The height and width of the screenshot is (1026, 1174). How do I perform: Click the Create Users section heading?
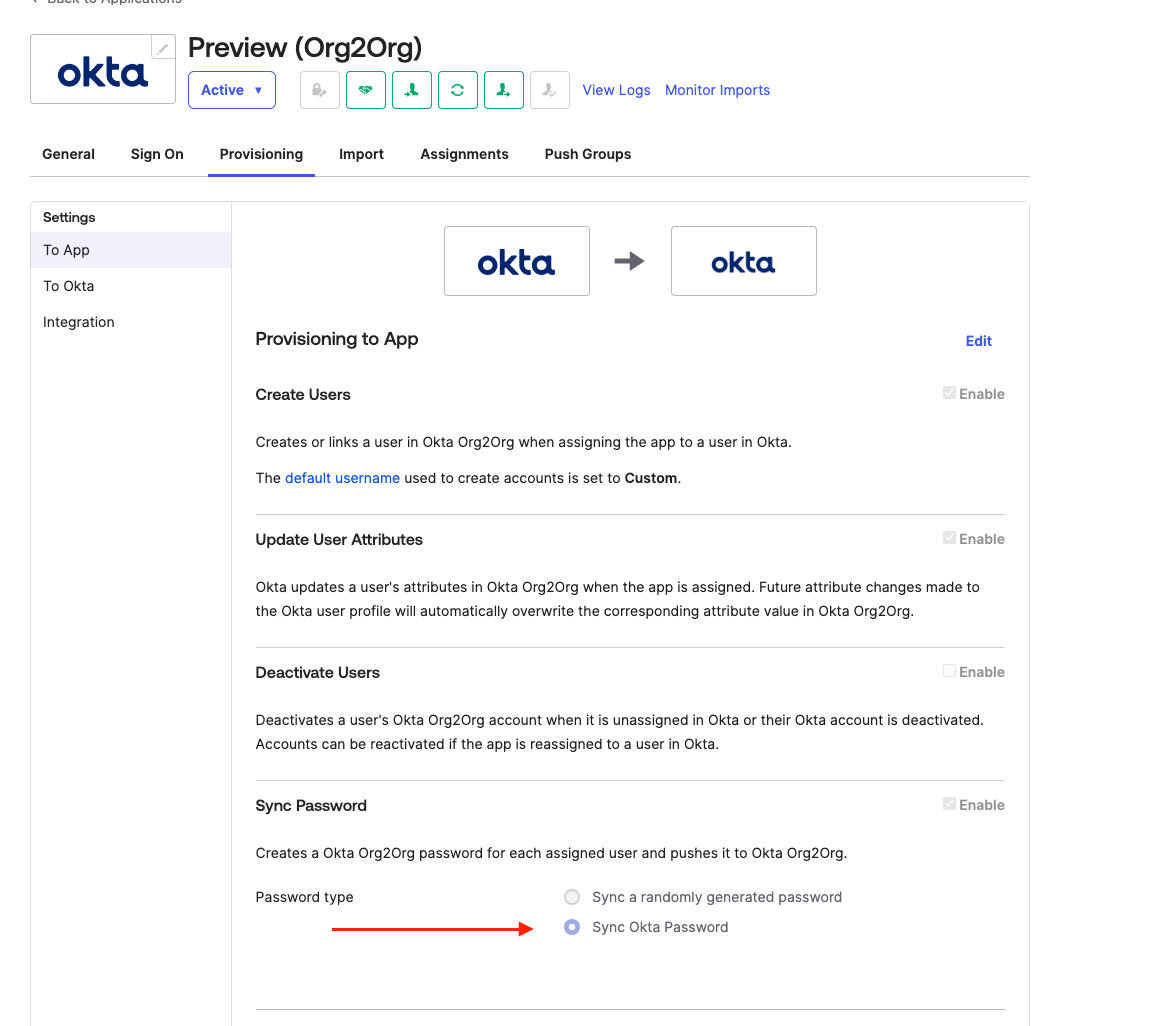click(x=302, y=395)
